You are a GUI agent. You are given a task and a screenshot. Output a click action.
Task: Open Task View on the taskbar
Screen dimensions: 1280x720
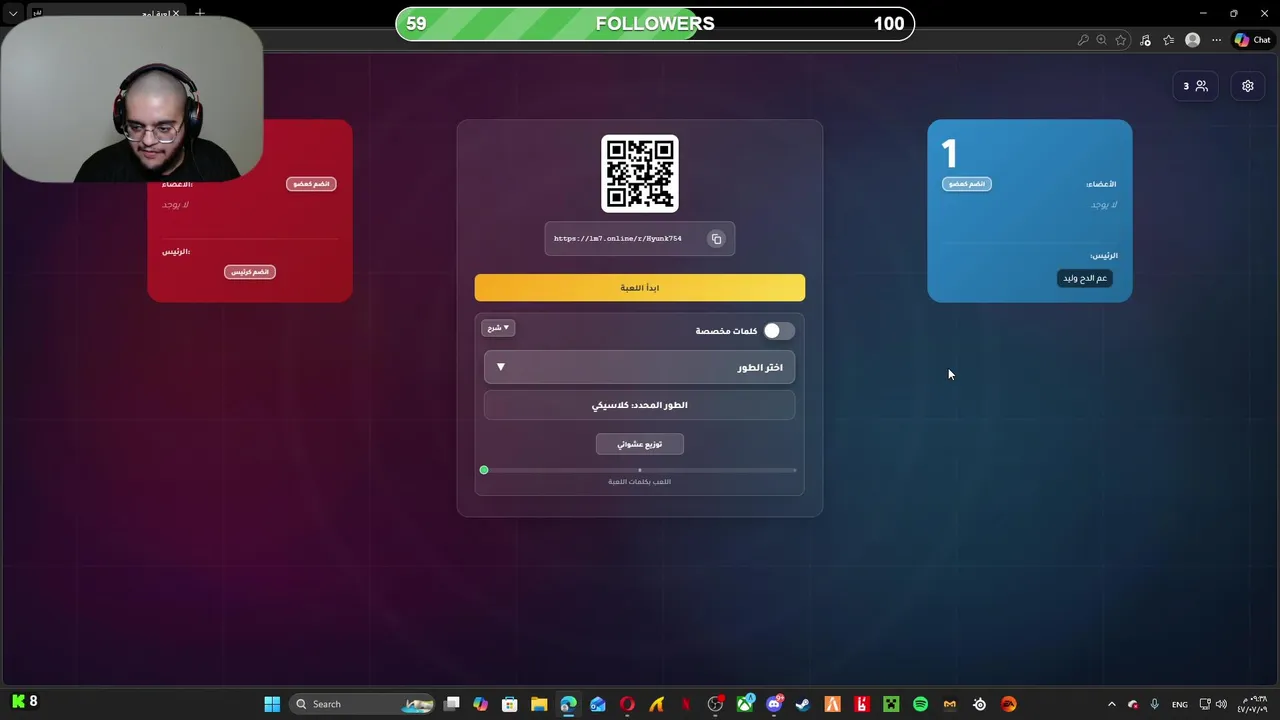point(452,704)
